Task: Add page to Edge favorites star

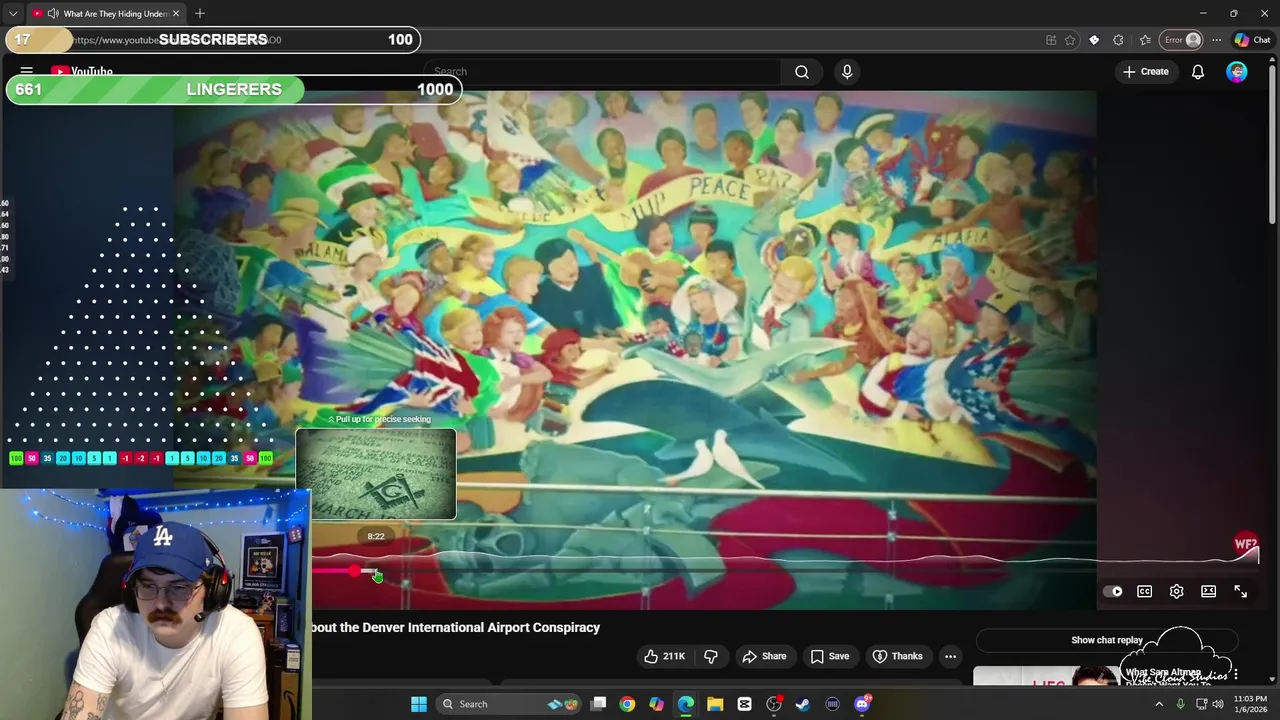Action: (x=1070, y=40)
